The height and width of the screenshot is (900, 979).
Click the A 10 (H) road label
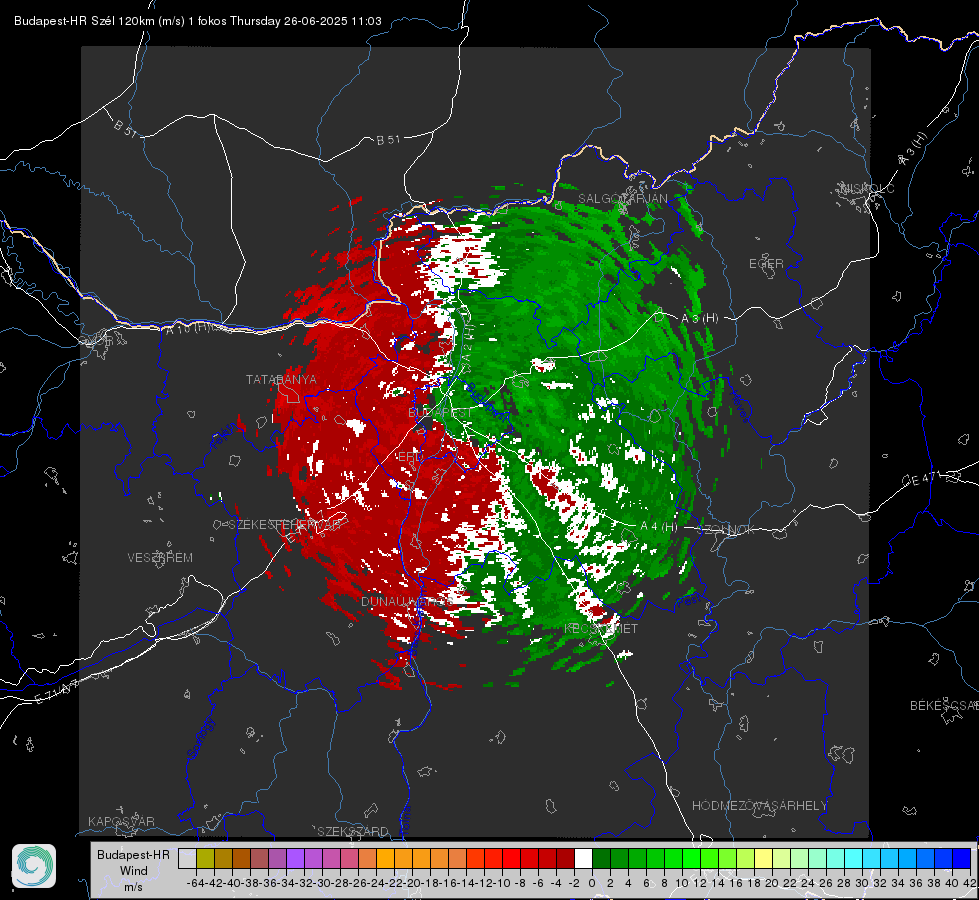click(188, 327)
